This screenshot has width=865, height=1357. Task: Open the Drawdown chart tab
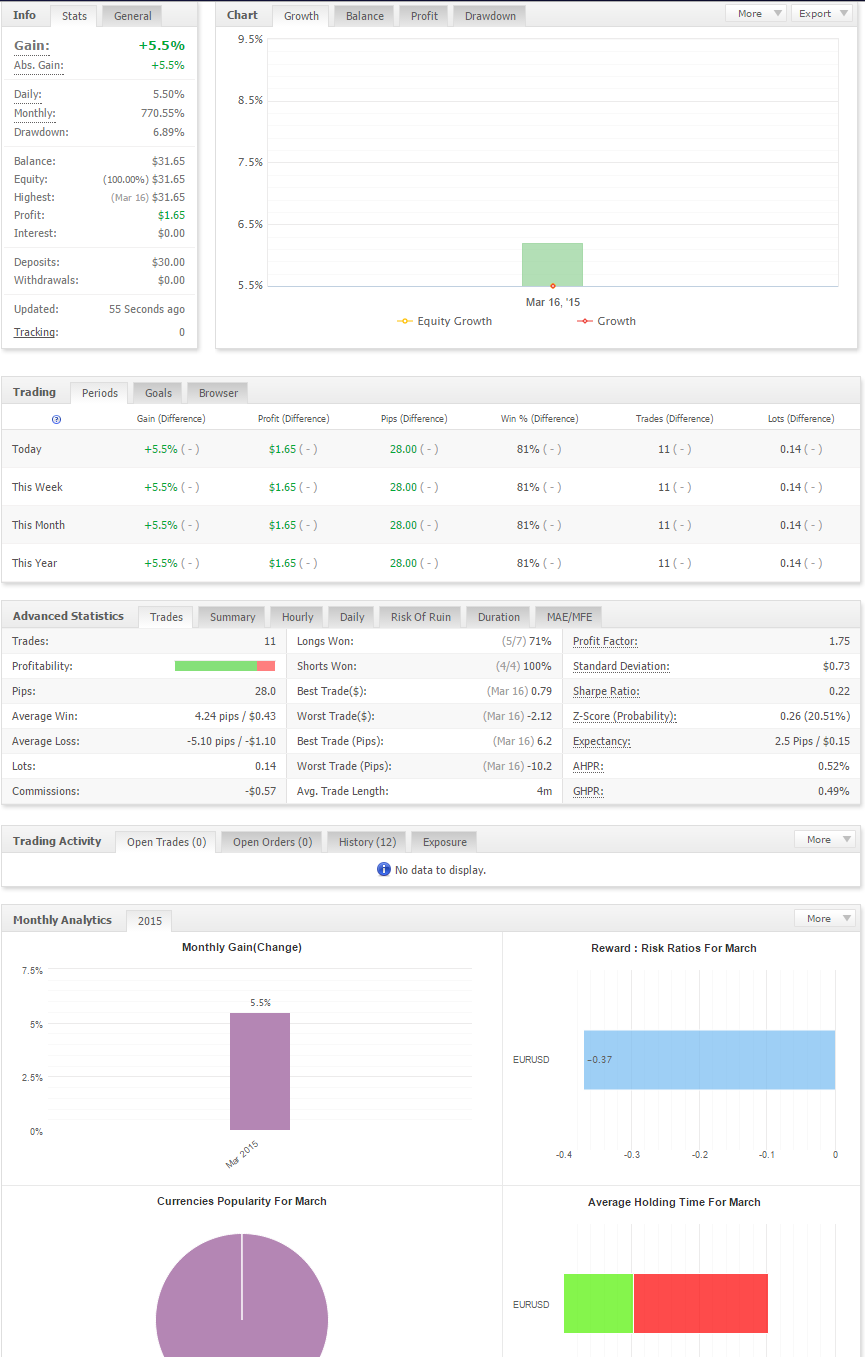(490, 16)
